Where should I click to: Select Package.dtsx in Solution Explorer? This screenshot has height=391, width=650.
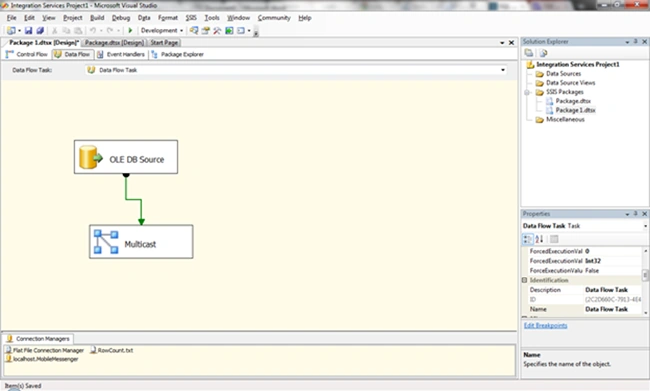pyautogui.click(x=573, y=101)
